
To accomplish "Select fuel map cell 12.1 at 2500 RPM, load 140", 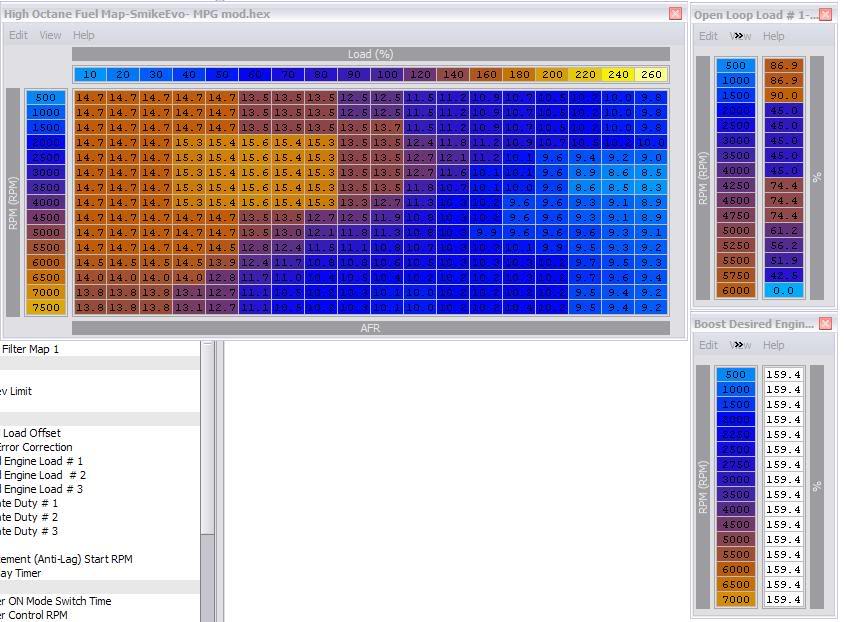I will tap(453, 157).
